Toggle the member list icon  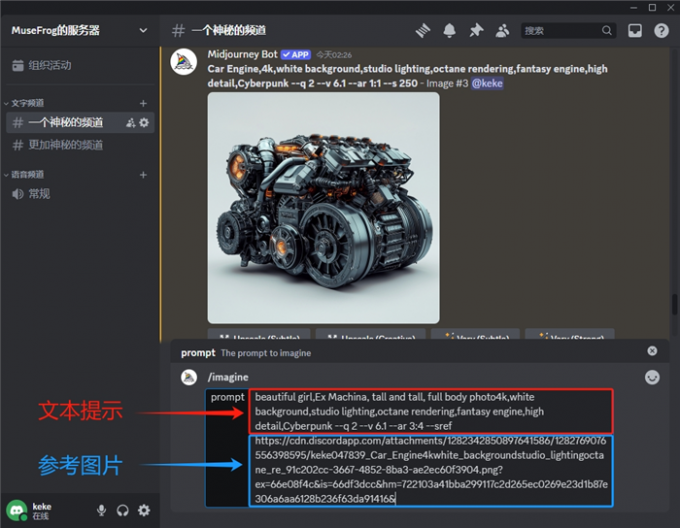click(x=503, y=31)
